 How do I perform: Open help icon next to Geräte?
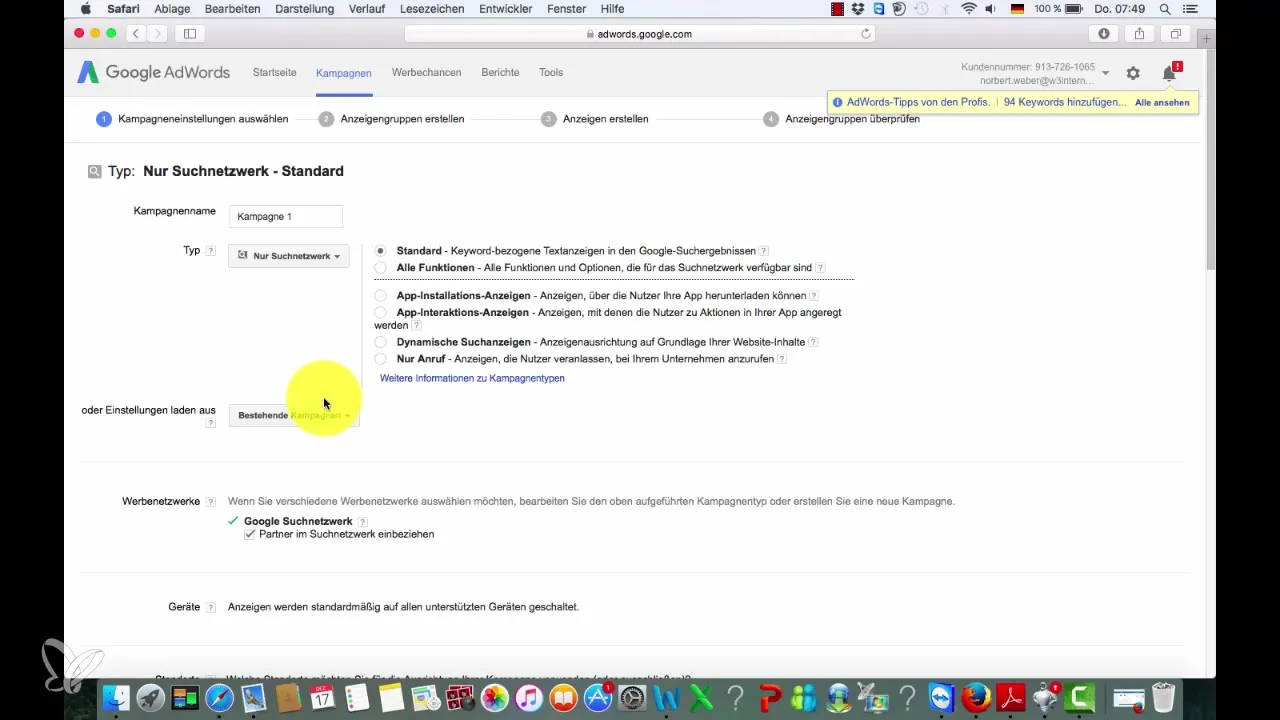(x=210, y=608)
